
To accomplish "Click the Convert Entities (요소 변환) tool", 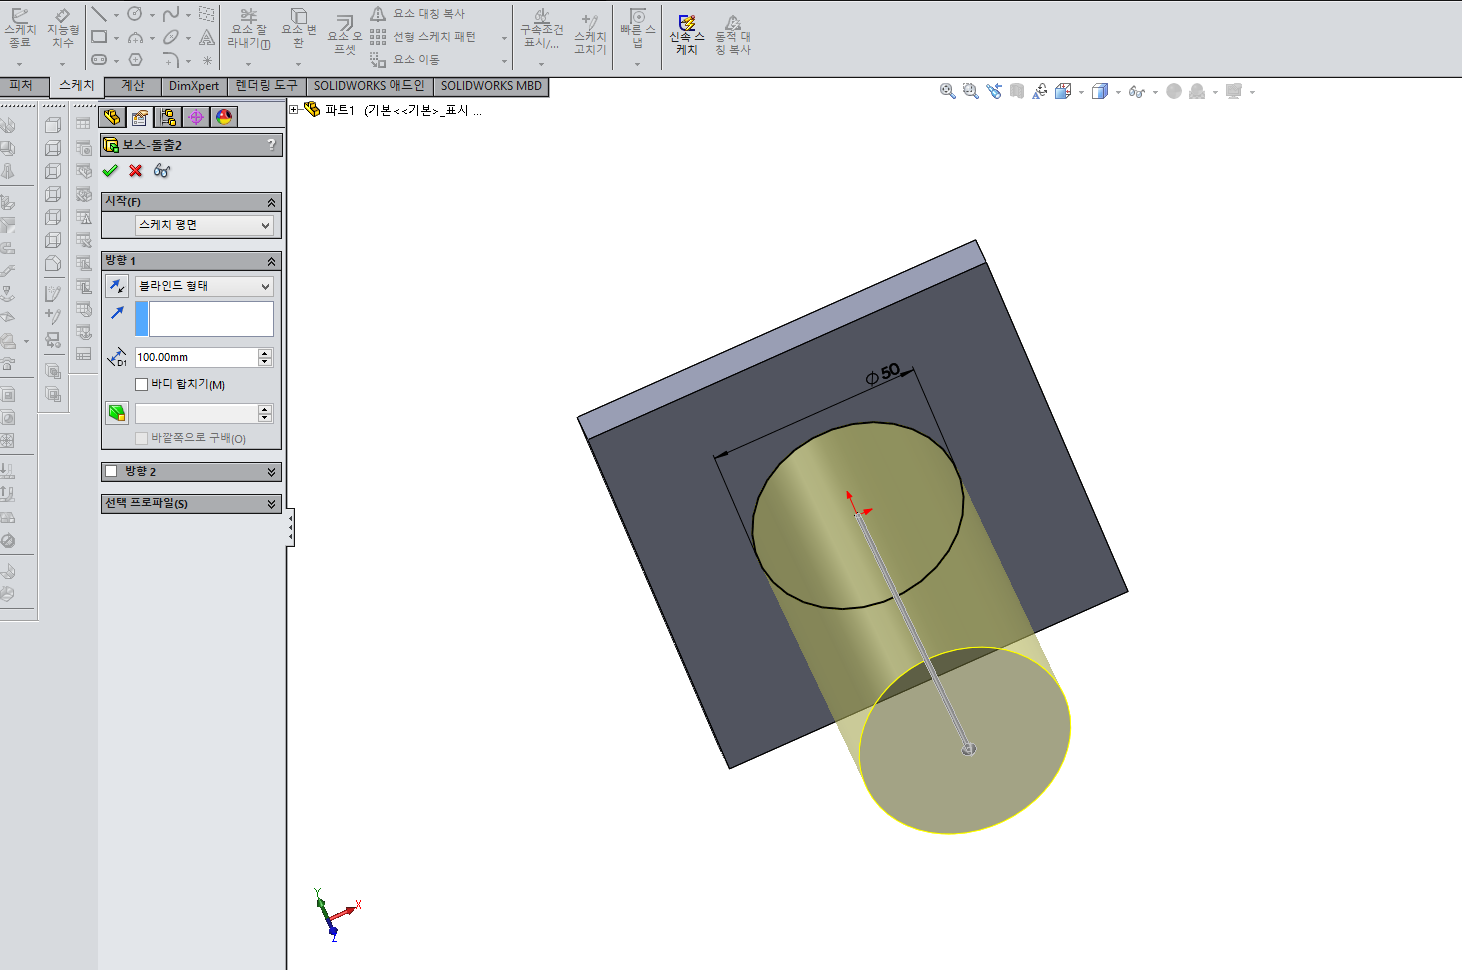I will (298, 28).
